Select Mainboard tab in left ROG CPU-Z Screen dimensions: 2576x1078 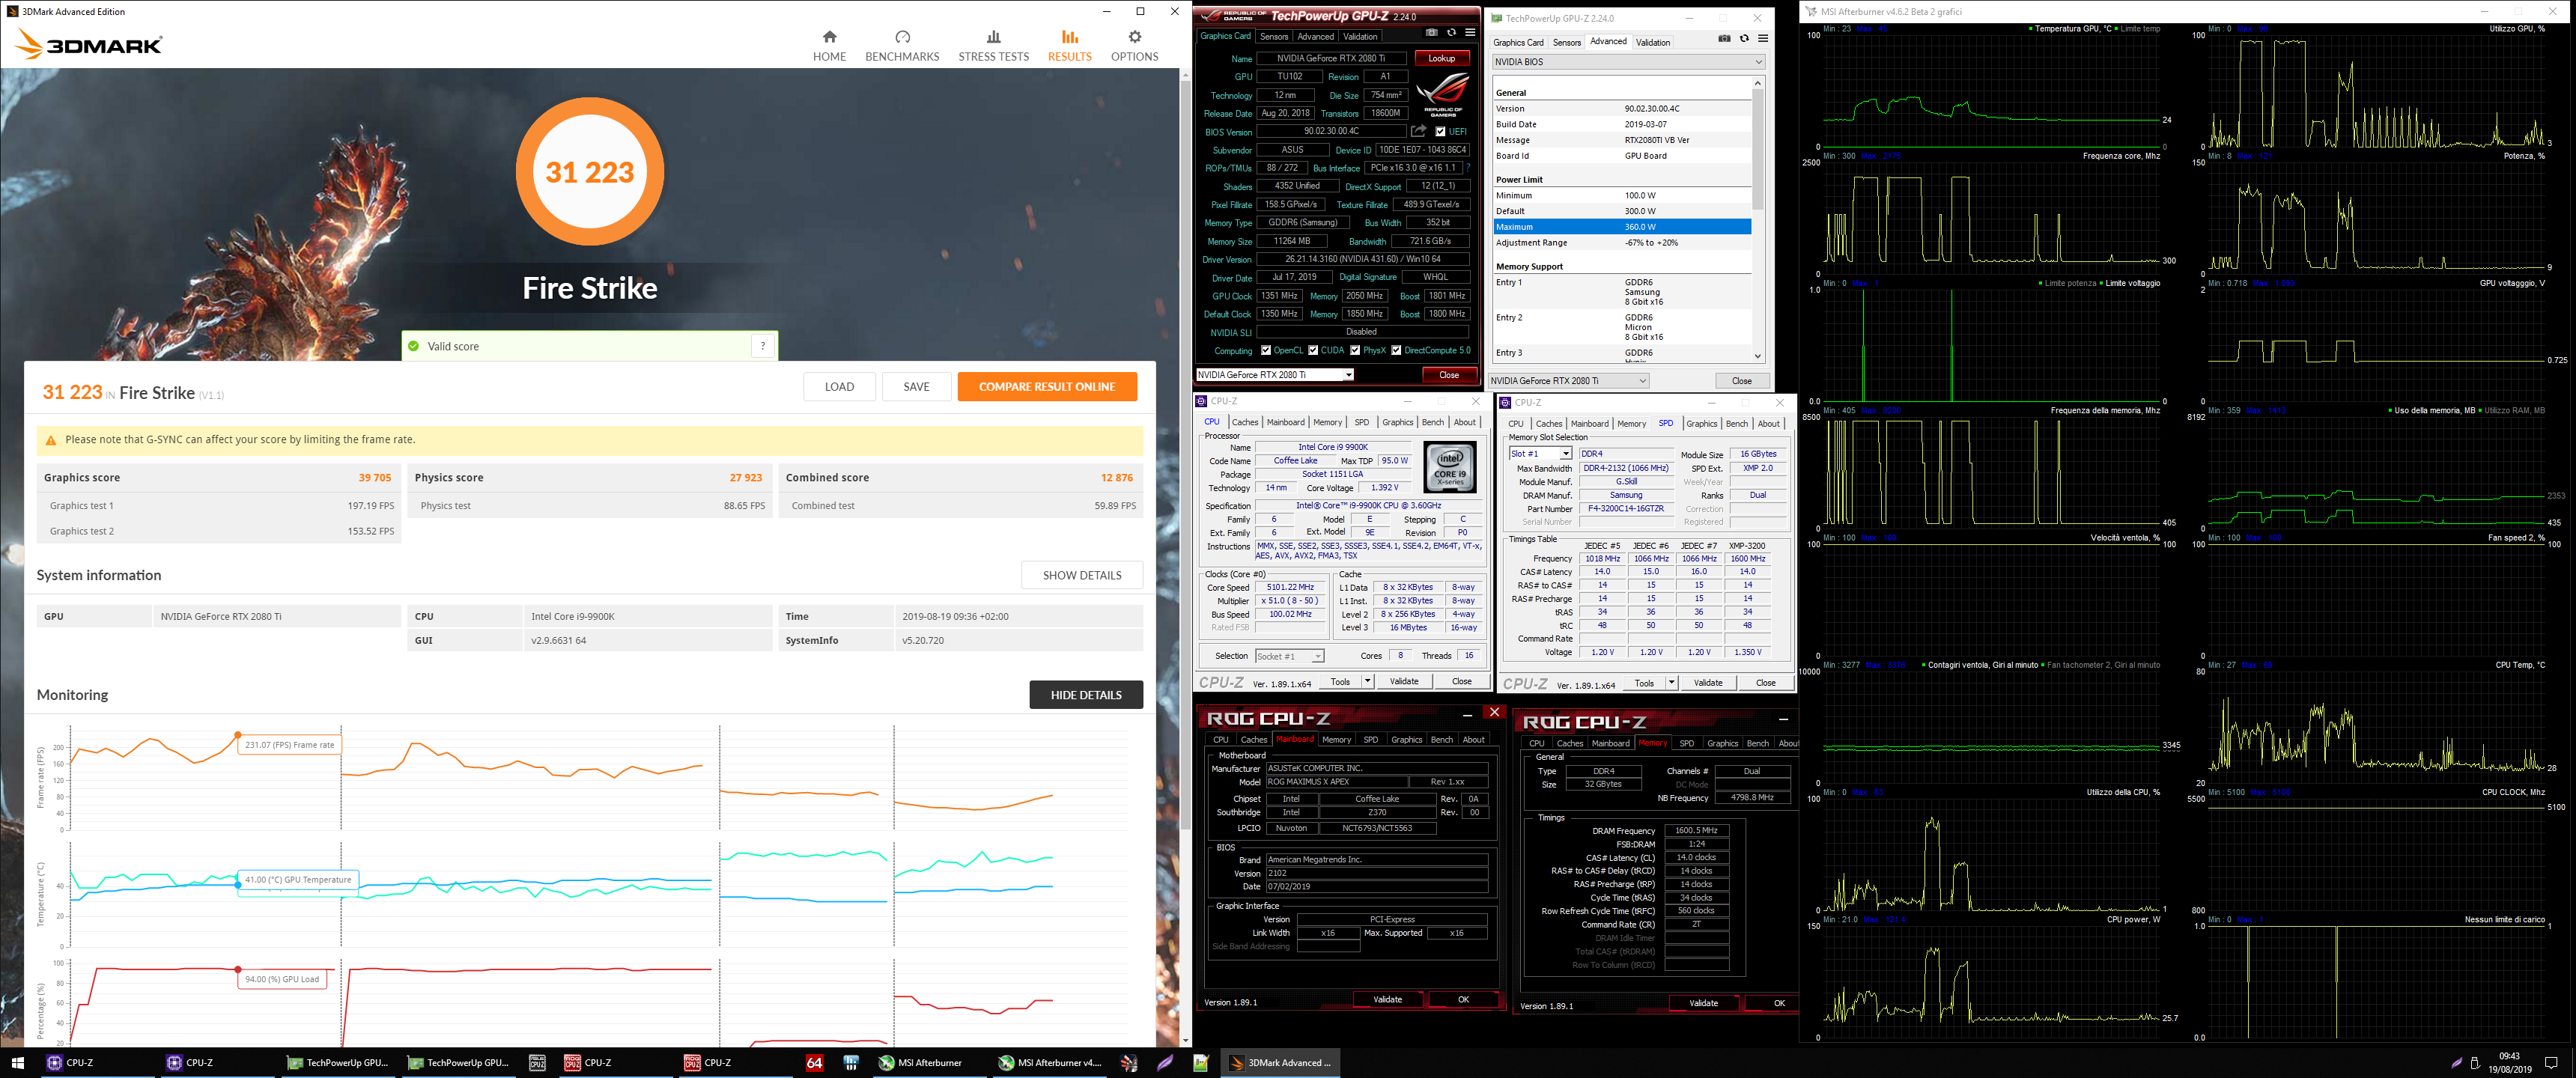tap(1294, 739)
